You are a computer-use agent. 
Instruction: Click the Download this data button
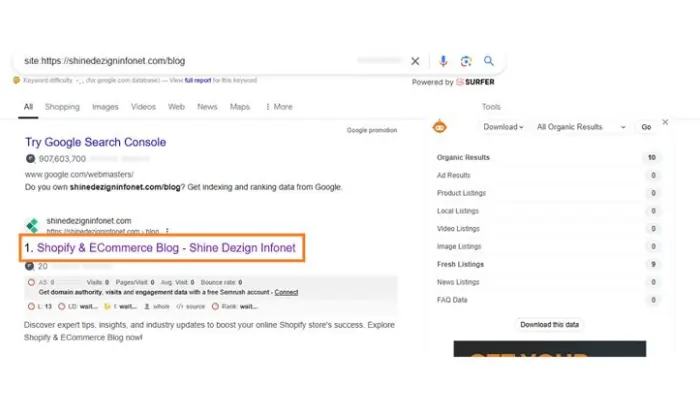[550, 325]
